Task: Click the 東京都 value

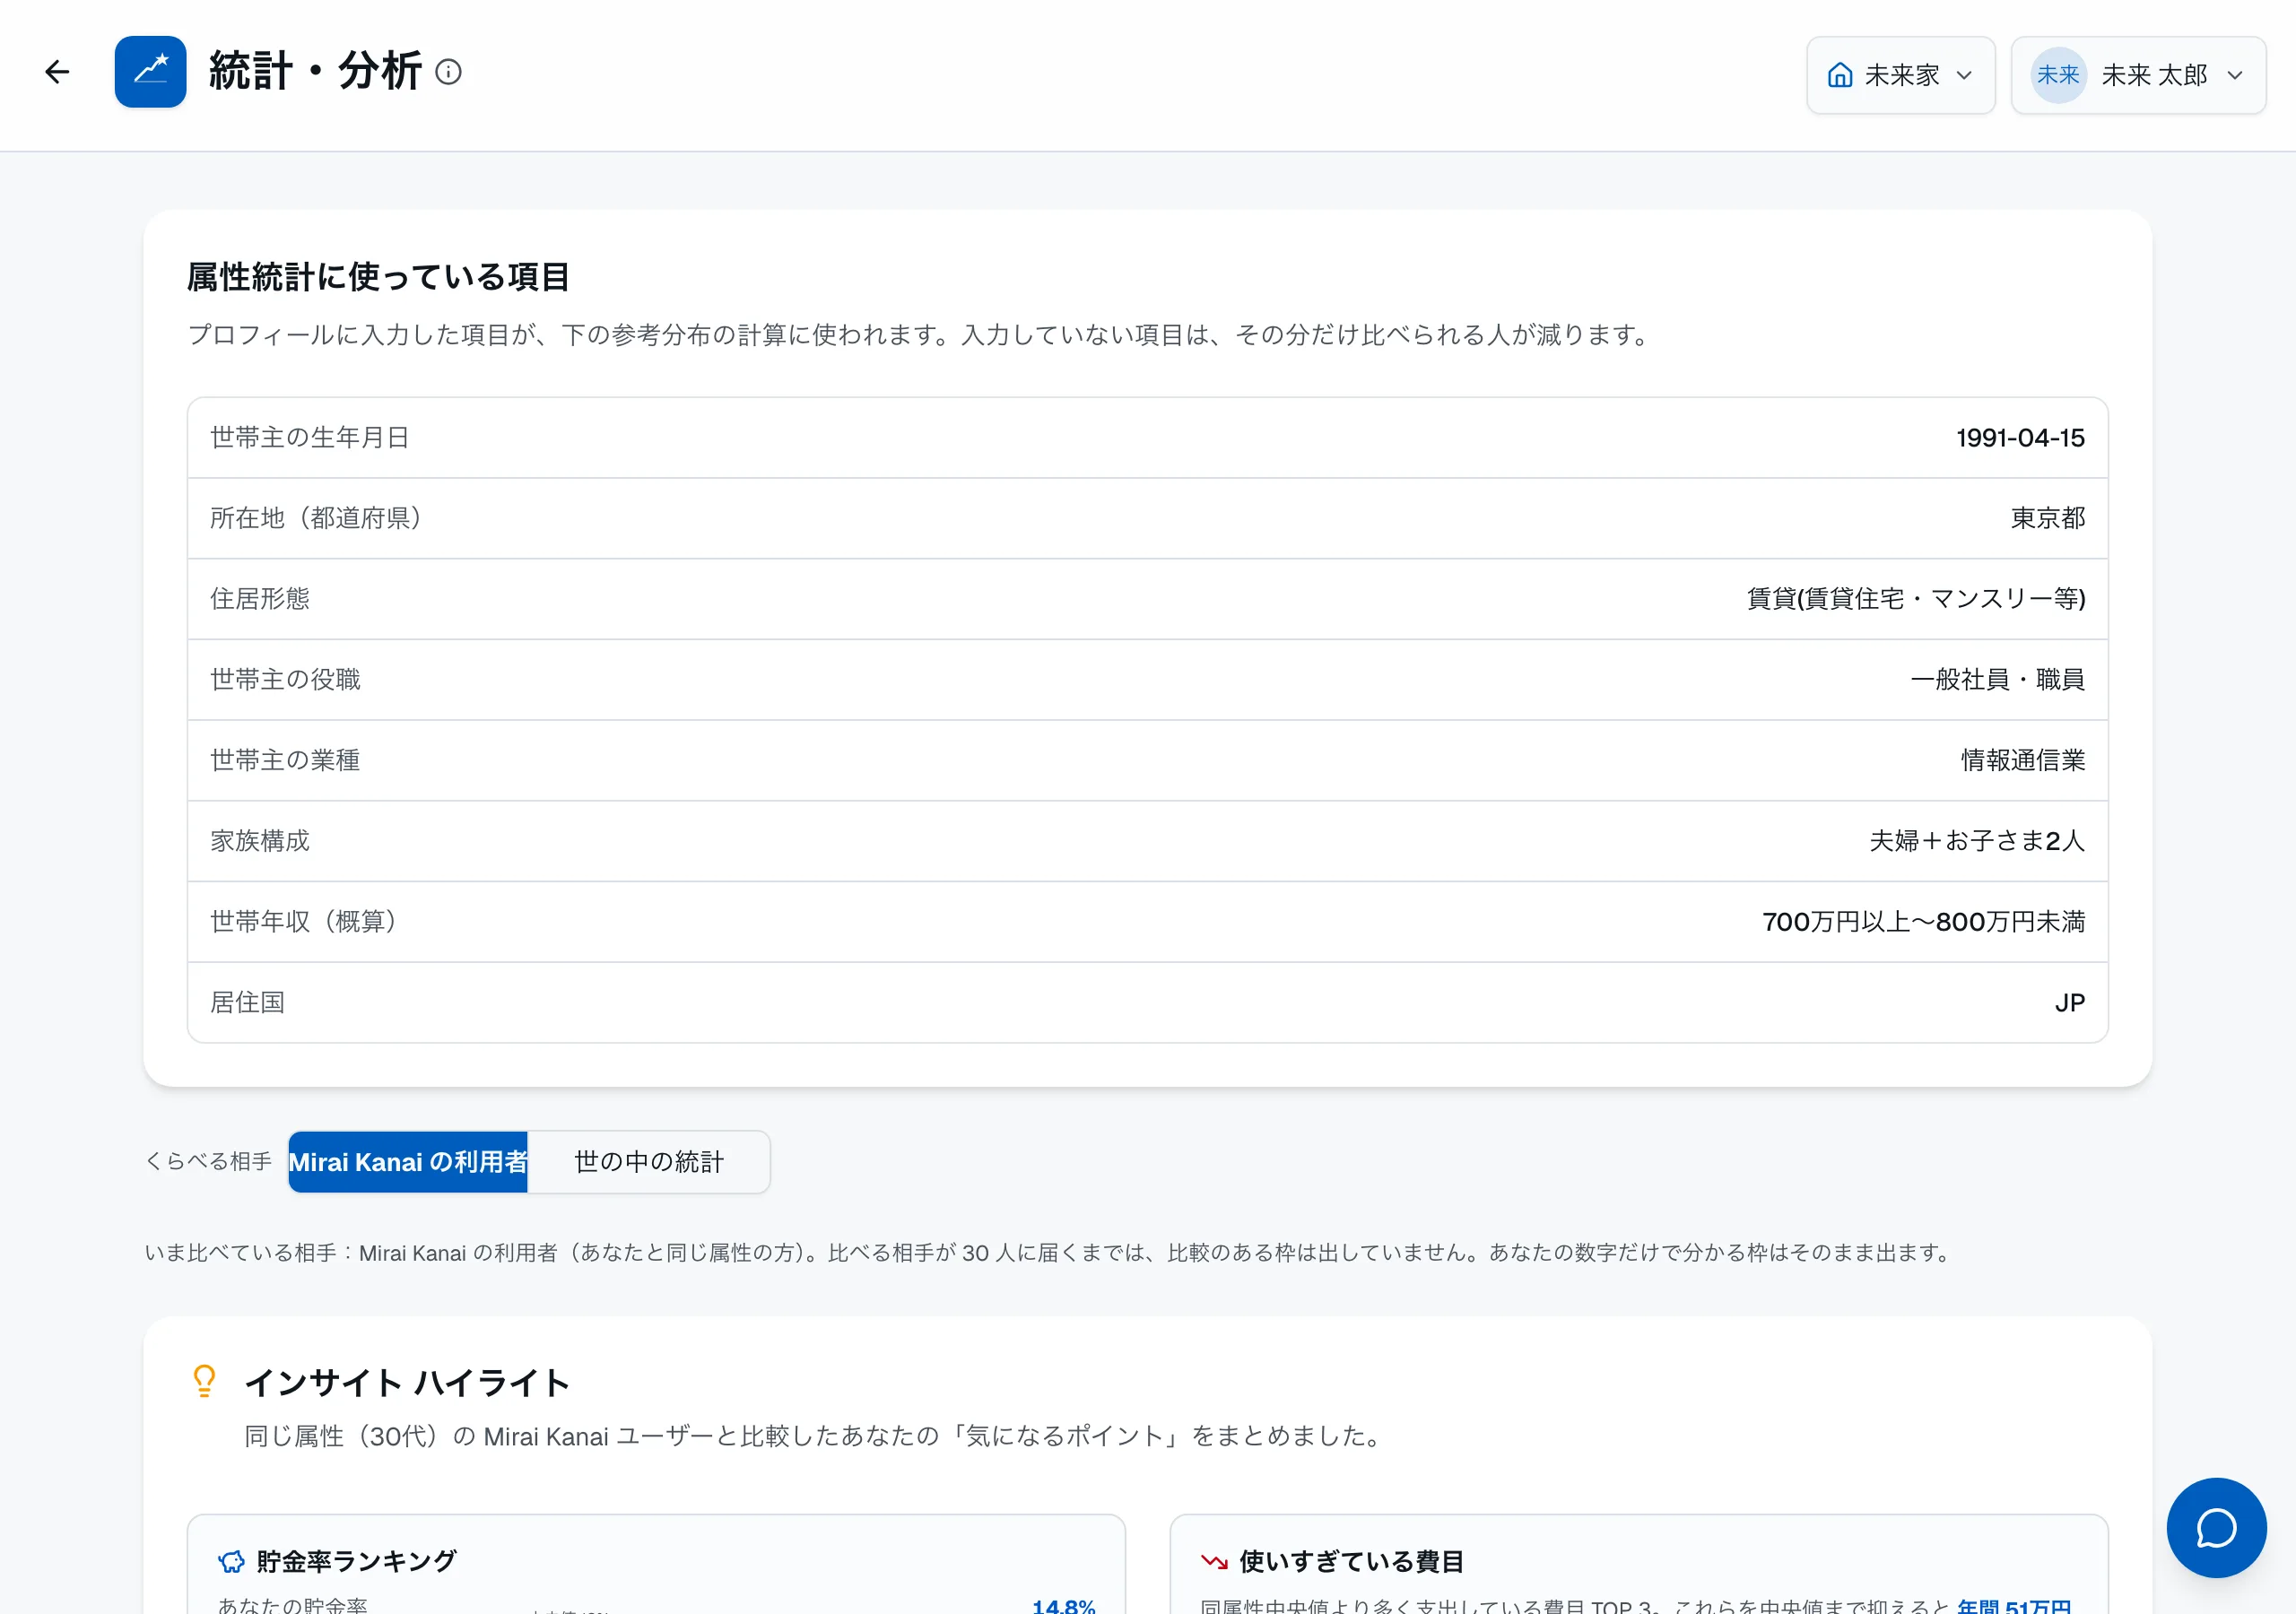Action: point(2048,518)
